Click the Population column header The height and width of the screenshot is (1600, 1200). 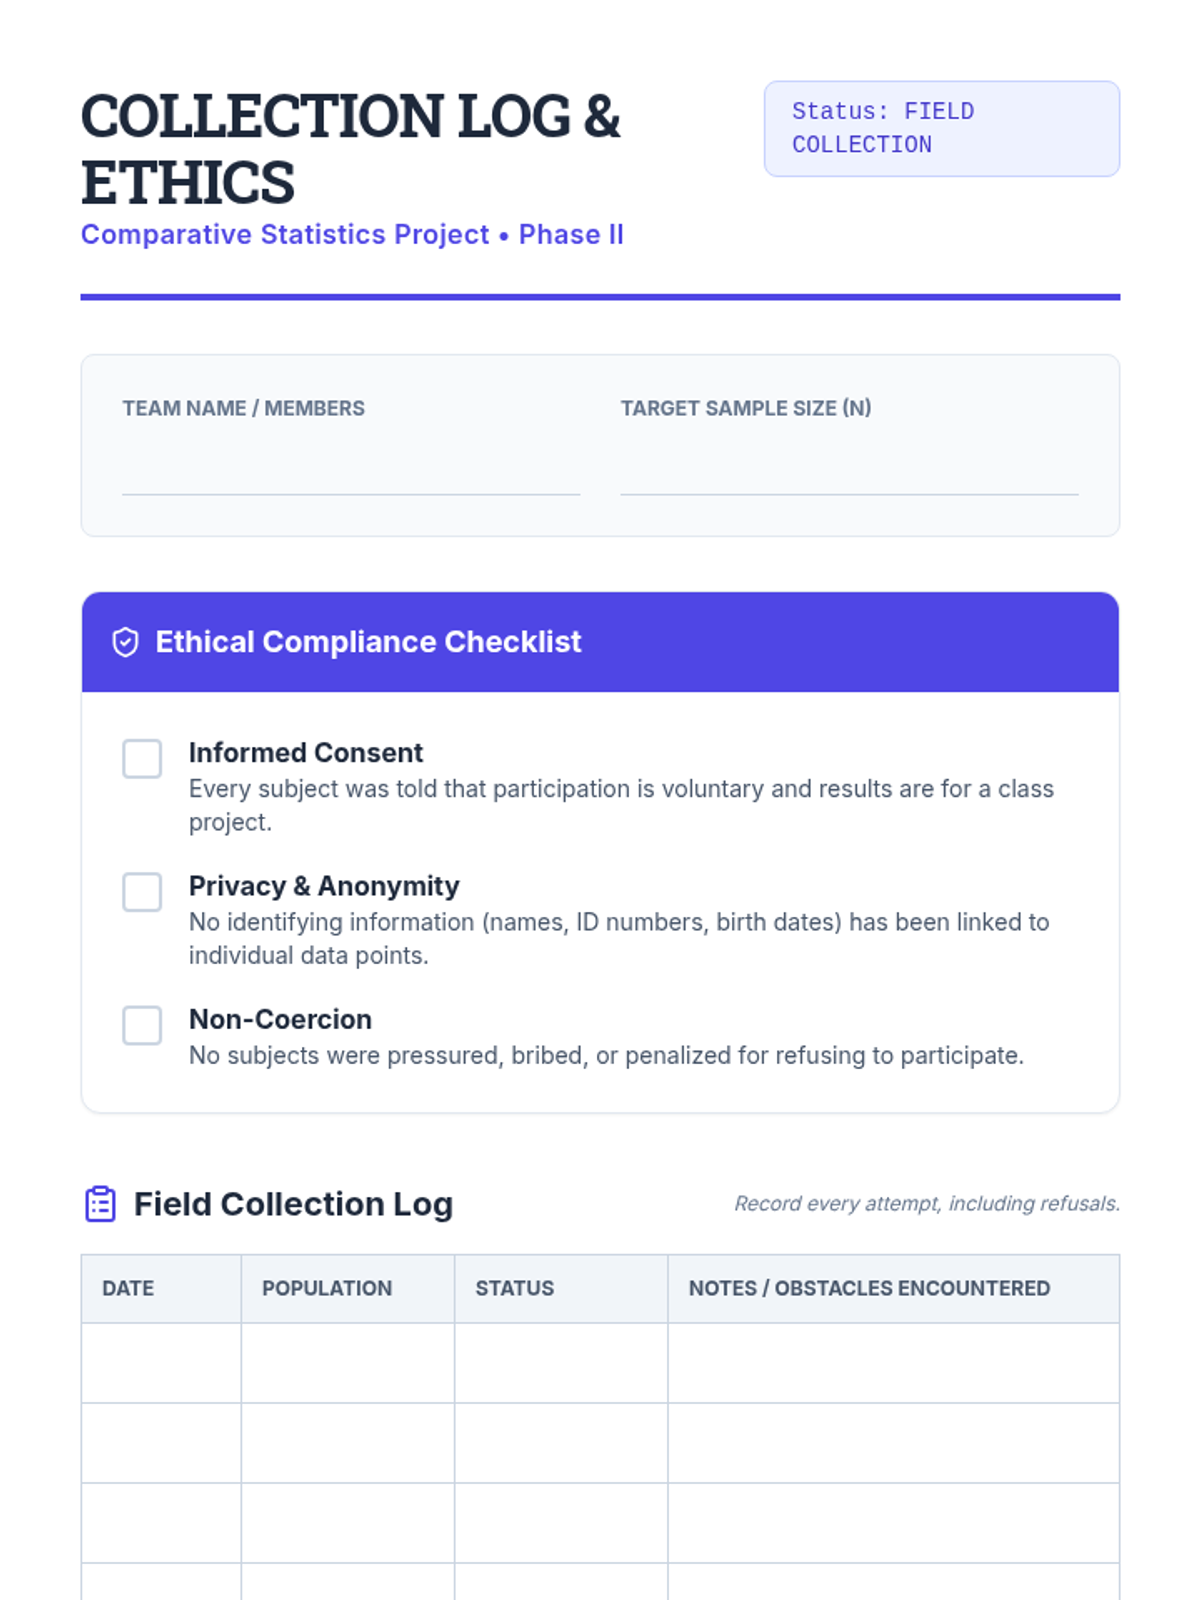327,1288
